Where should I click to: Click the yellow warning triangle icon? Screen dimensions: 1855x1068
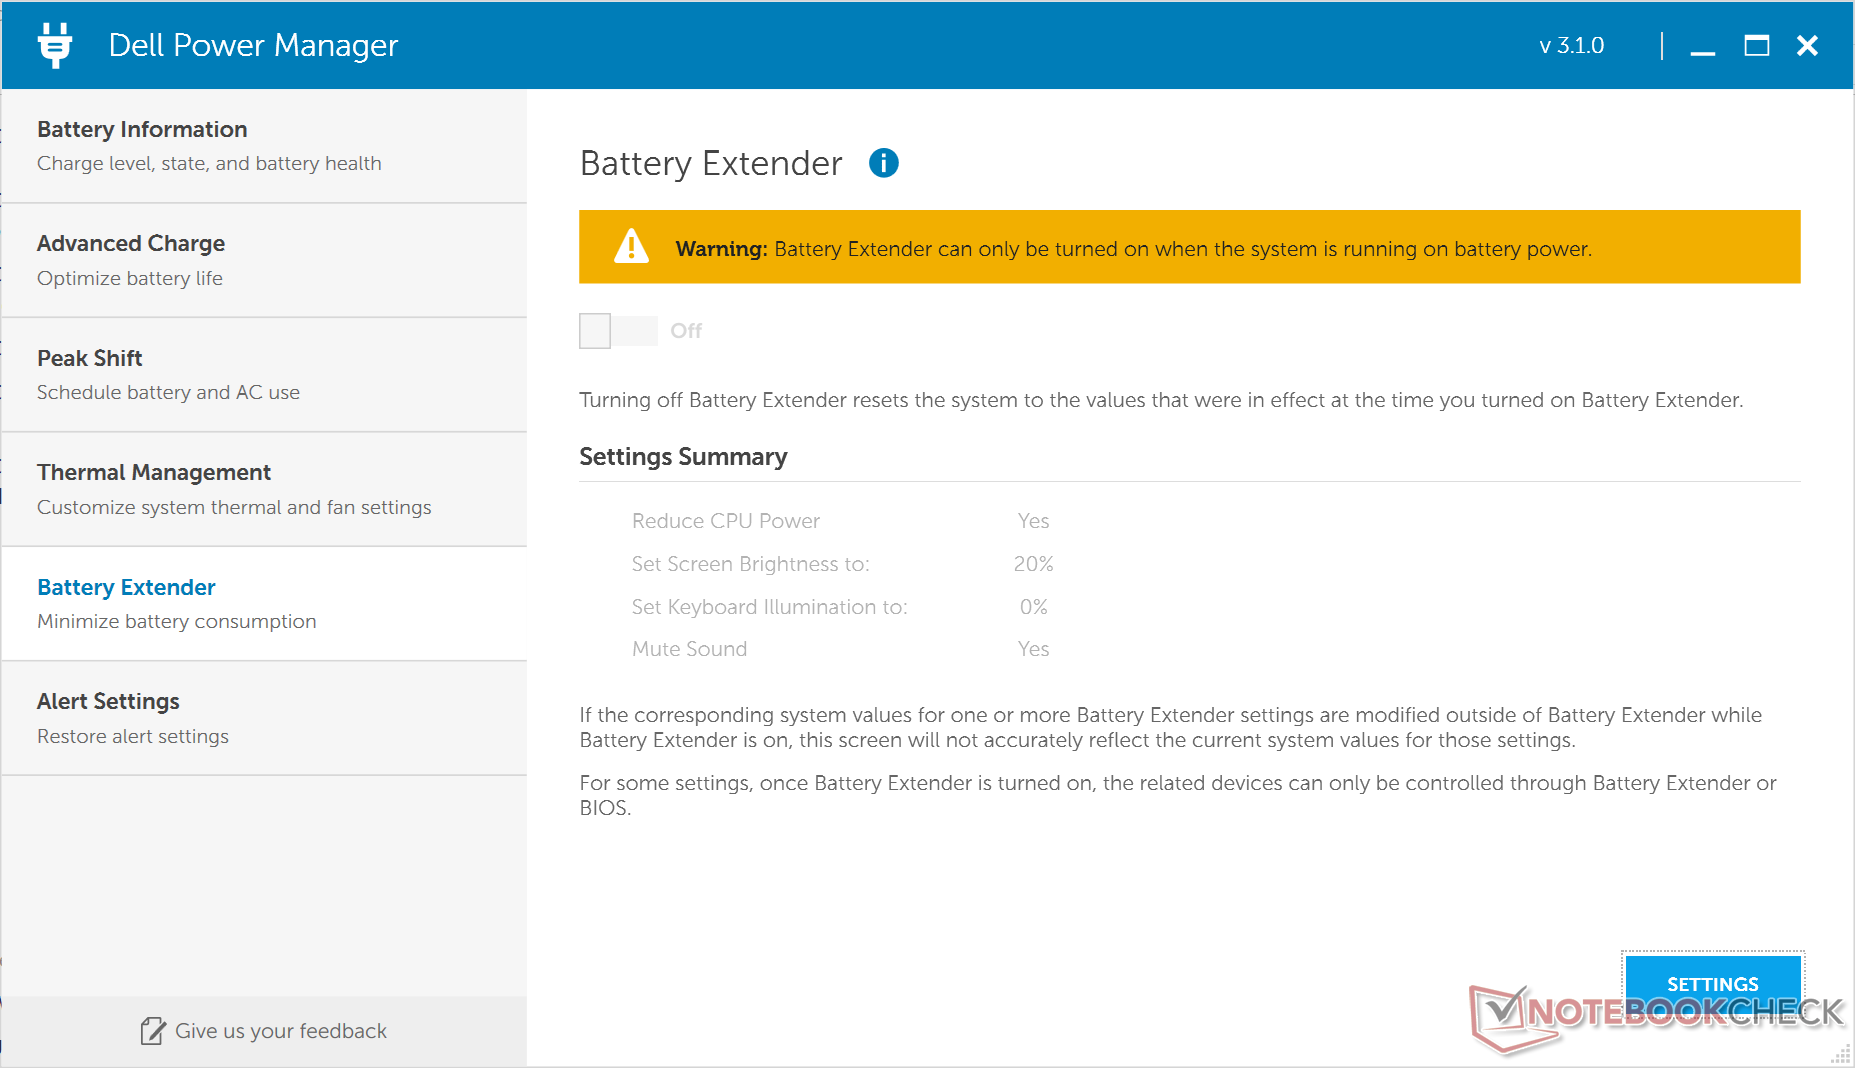click(x=631, y=247)
